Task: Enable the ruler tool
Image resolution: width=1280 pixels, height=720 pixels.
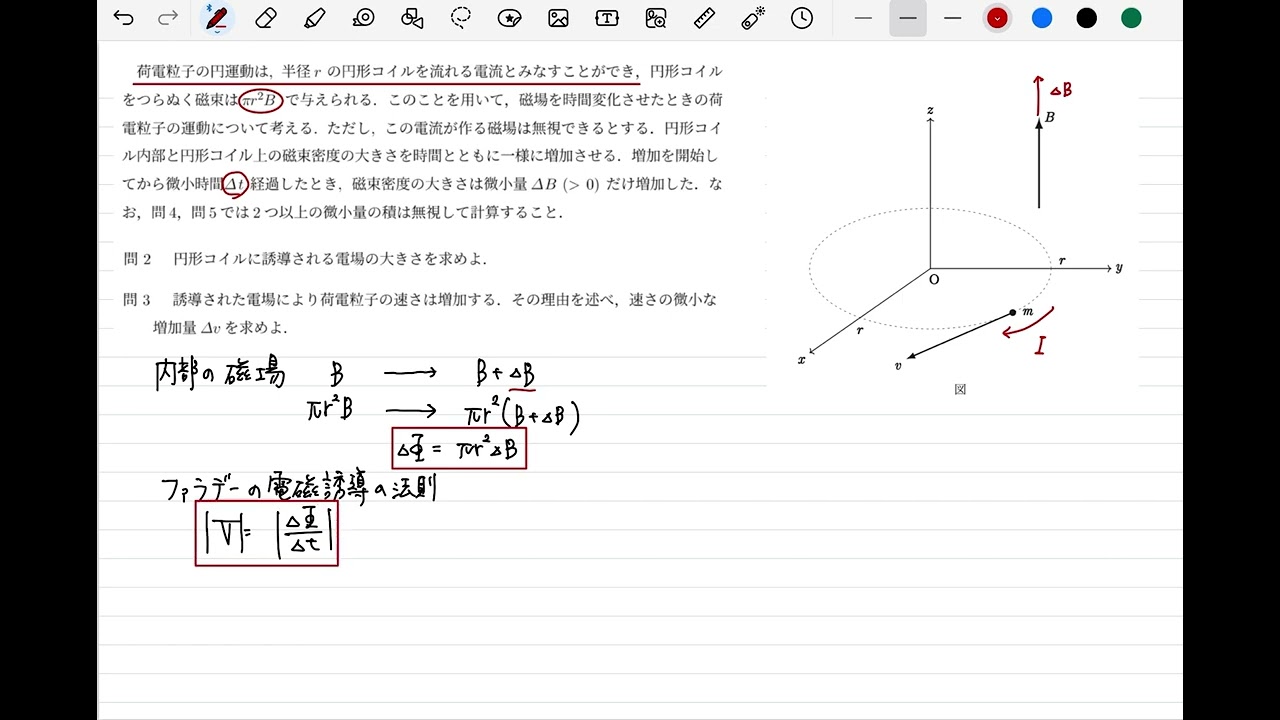Action: click(704, 18)
